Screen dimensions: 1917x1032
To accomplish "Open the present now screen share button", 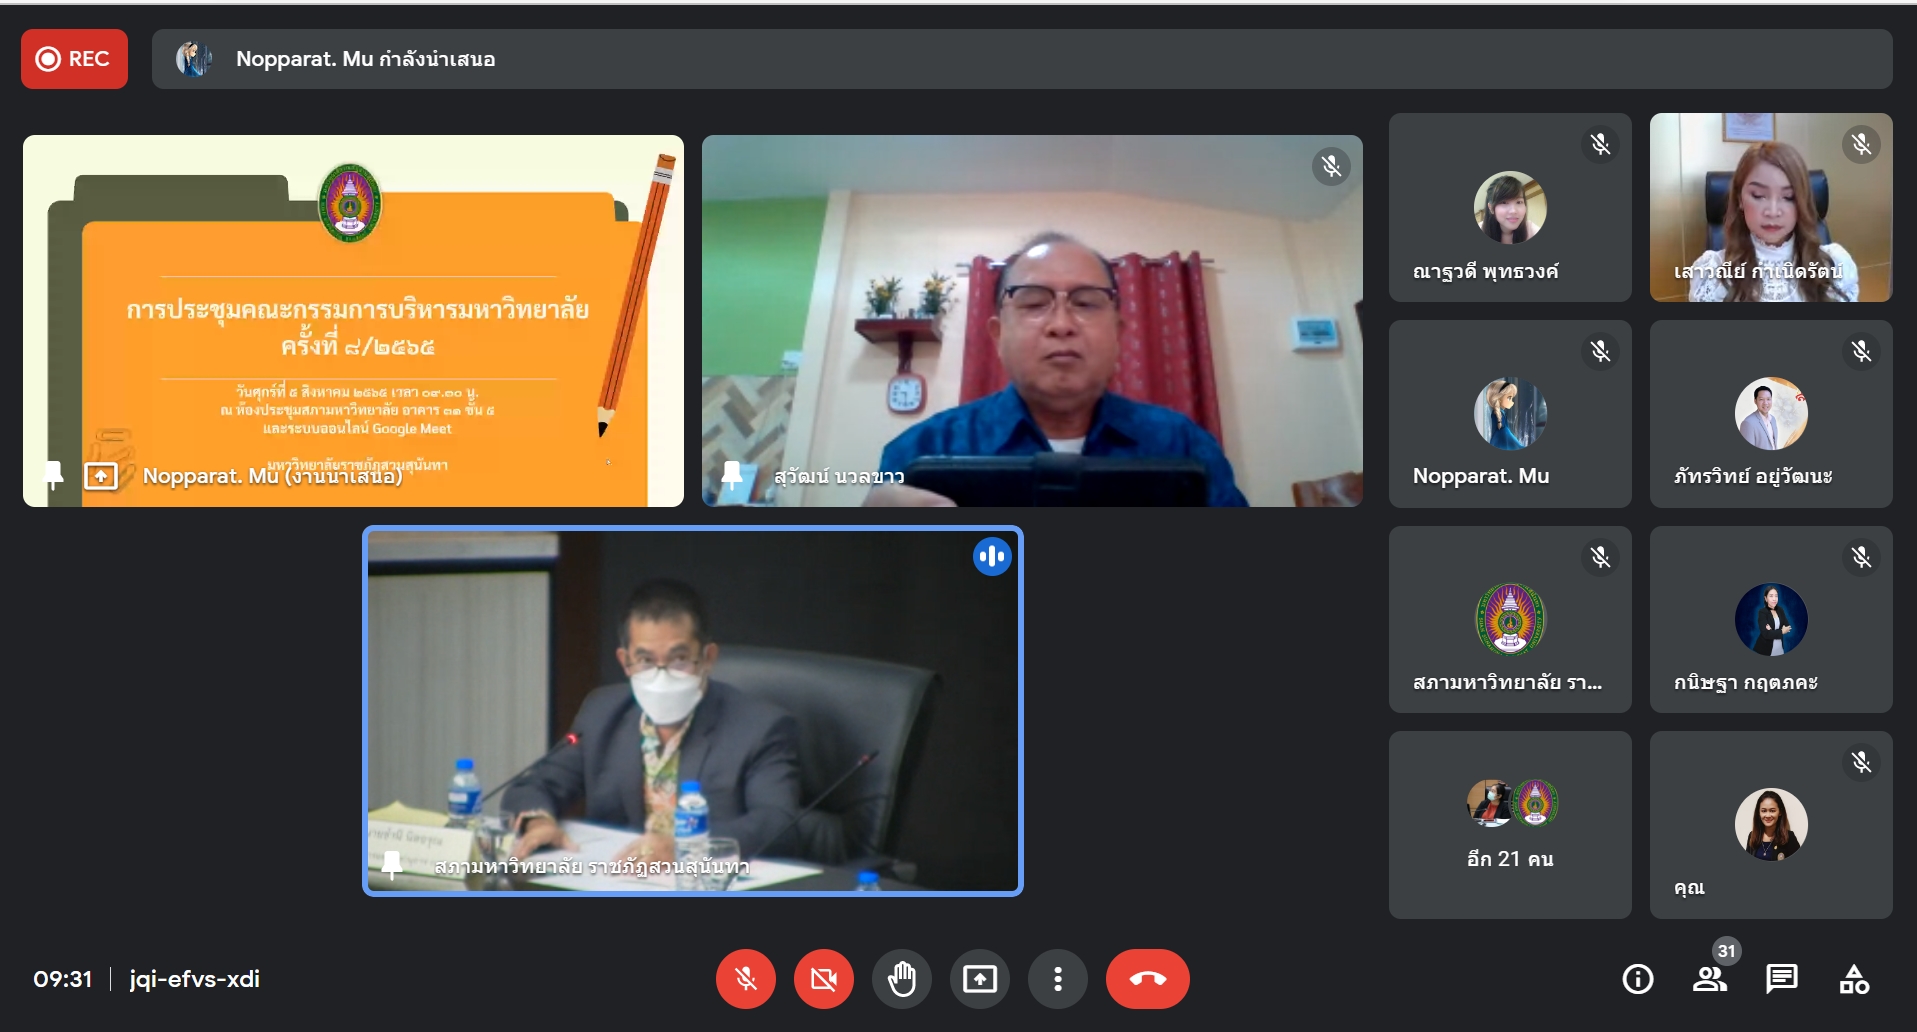I will tap(979, 978).
